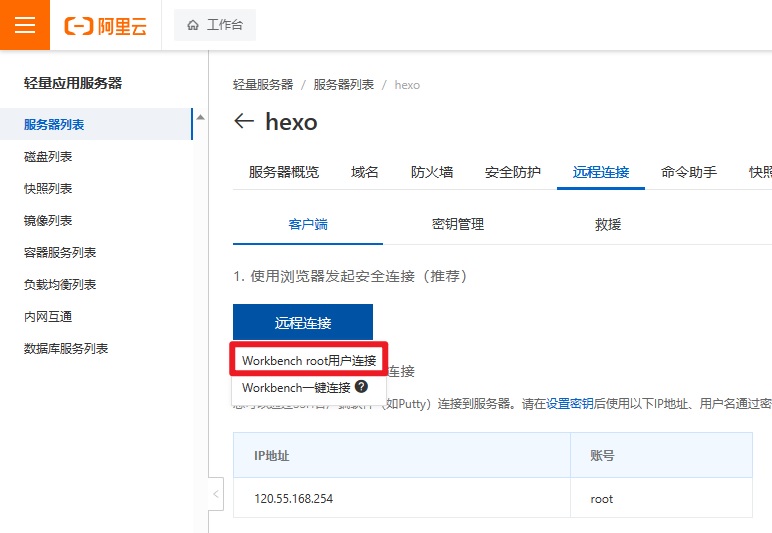Select the 客户端 sub-tab

coord(308,224)
